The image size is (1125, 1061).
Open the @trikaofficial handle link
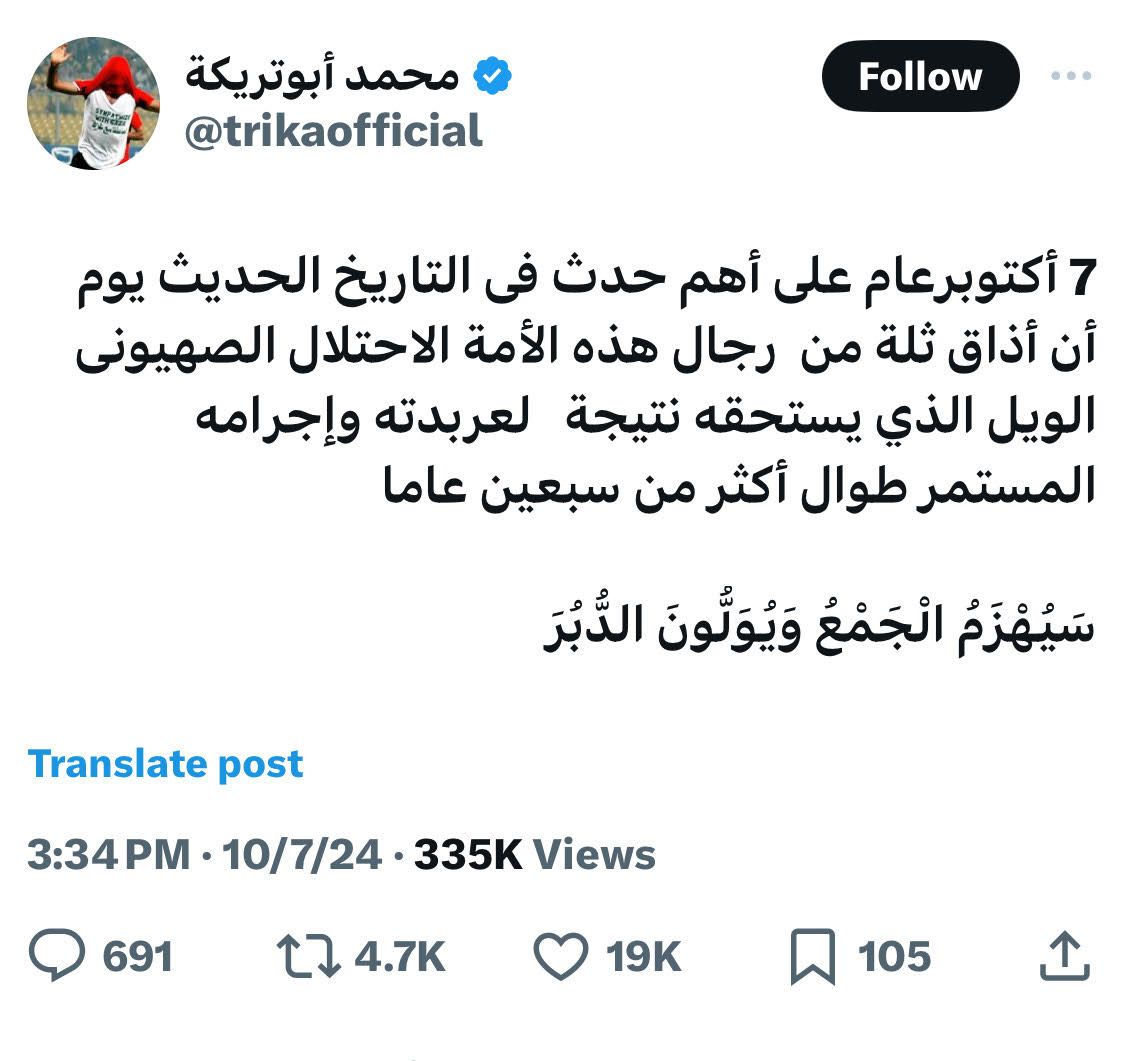(337, 128)
